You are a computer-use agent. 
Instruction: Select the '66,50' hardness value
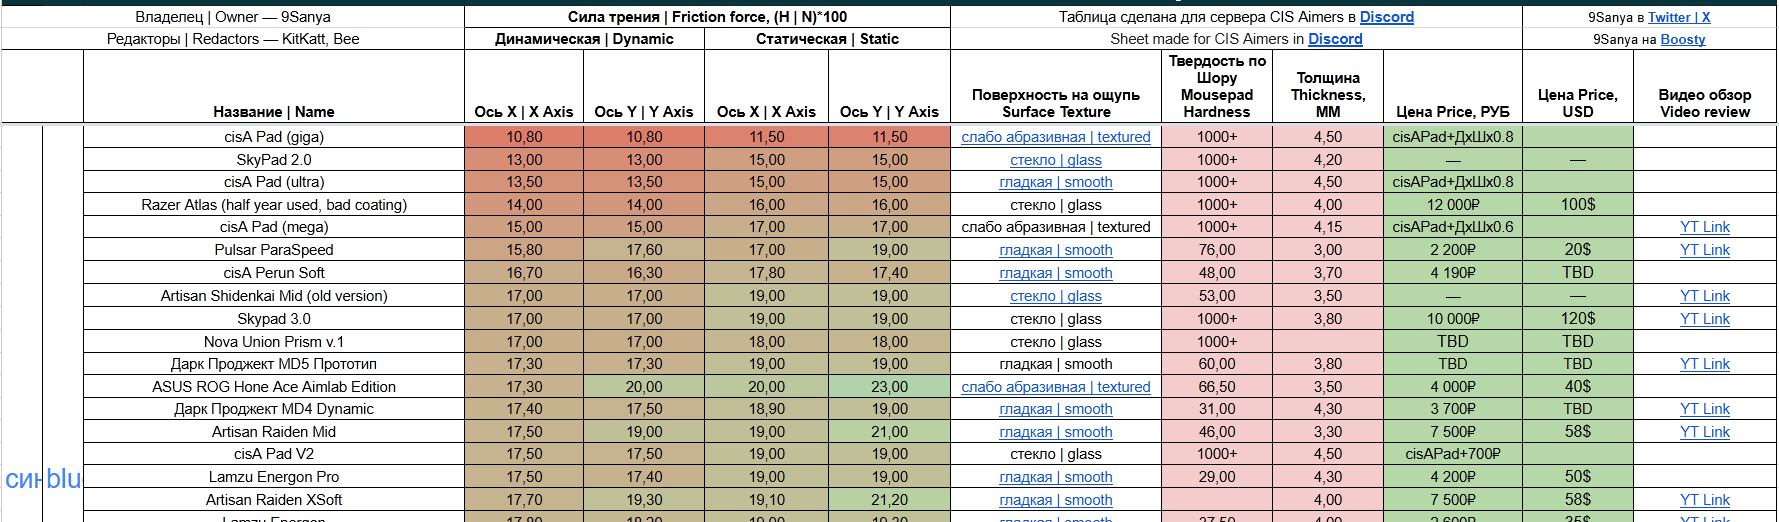(1217, 387)
